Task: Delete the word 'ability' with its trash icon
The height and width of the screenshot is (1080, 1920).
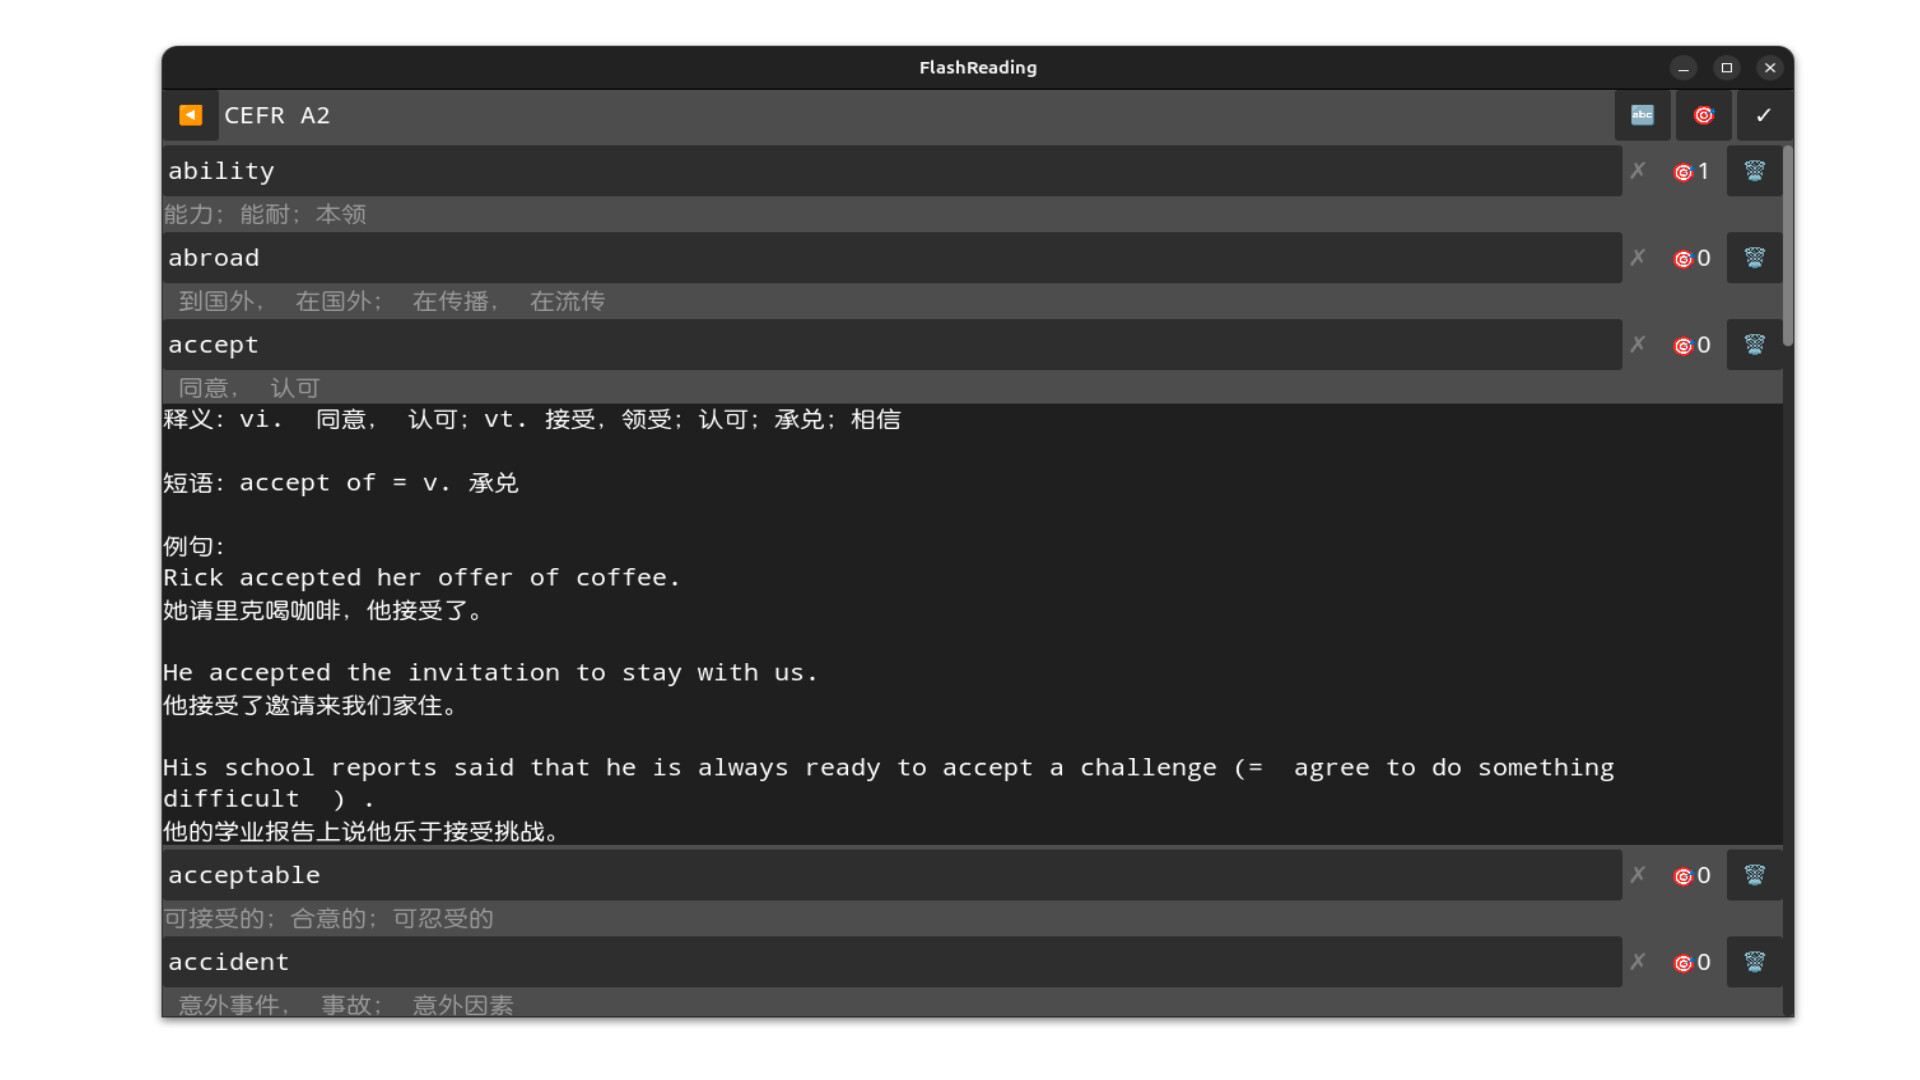Action: coord(1754,171)
